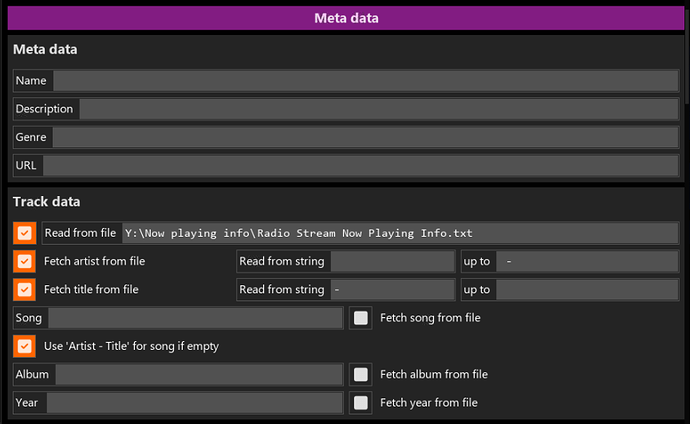Viewport: 690px width, 424px height.
Task: Click artist Read from string field
Action: pyautogui.click(x=392, y=261)
